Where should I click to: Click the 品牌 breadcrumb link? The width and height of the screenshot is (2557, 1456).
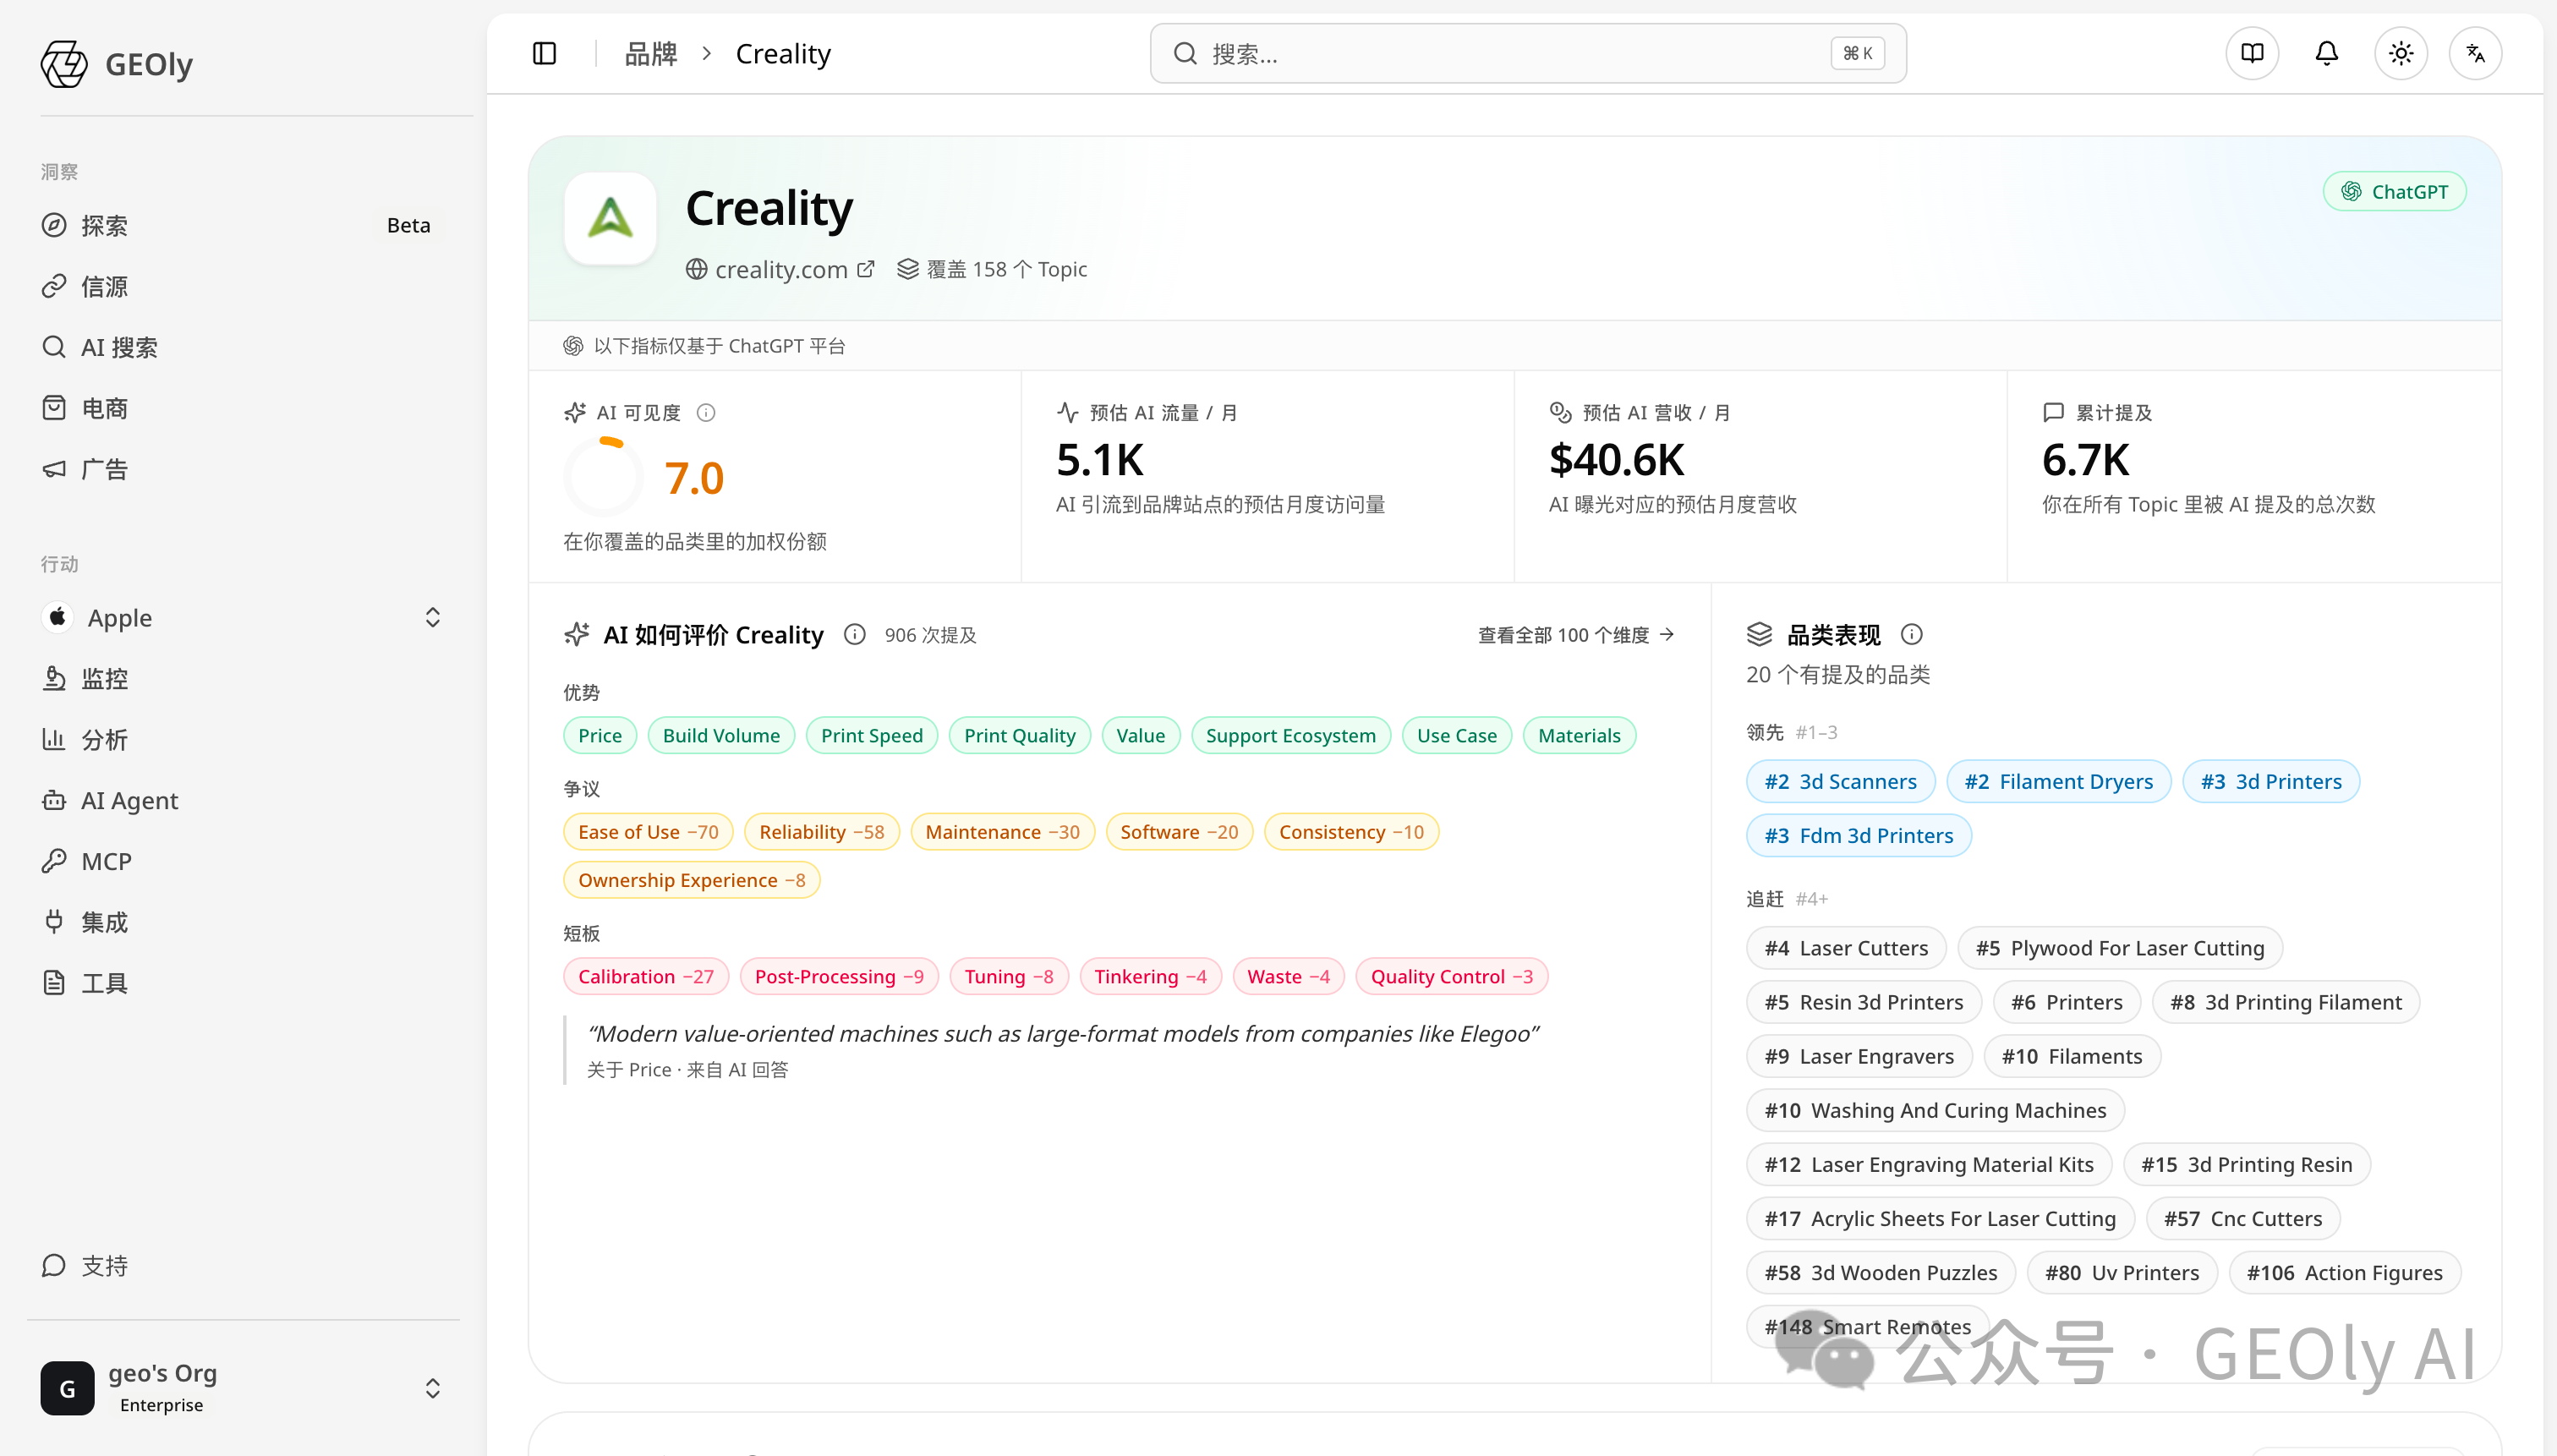pos(651,53)
